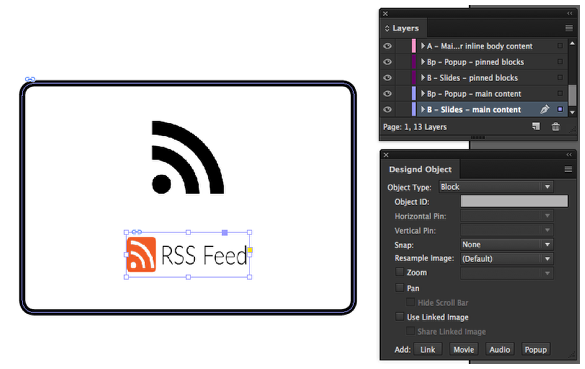Select the Layers panel tab

click(405, 28)
